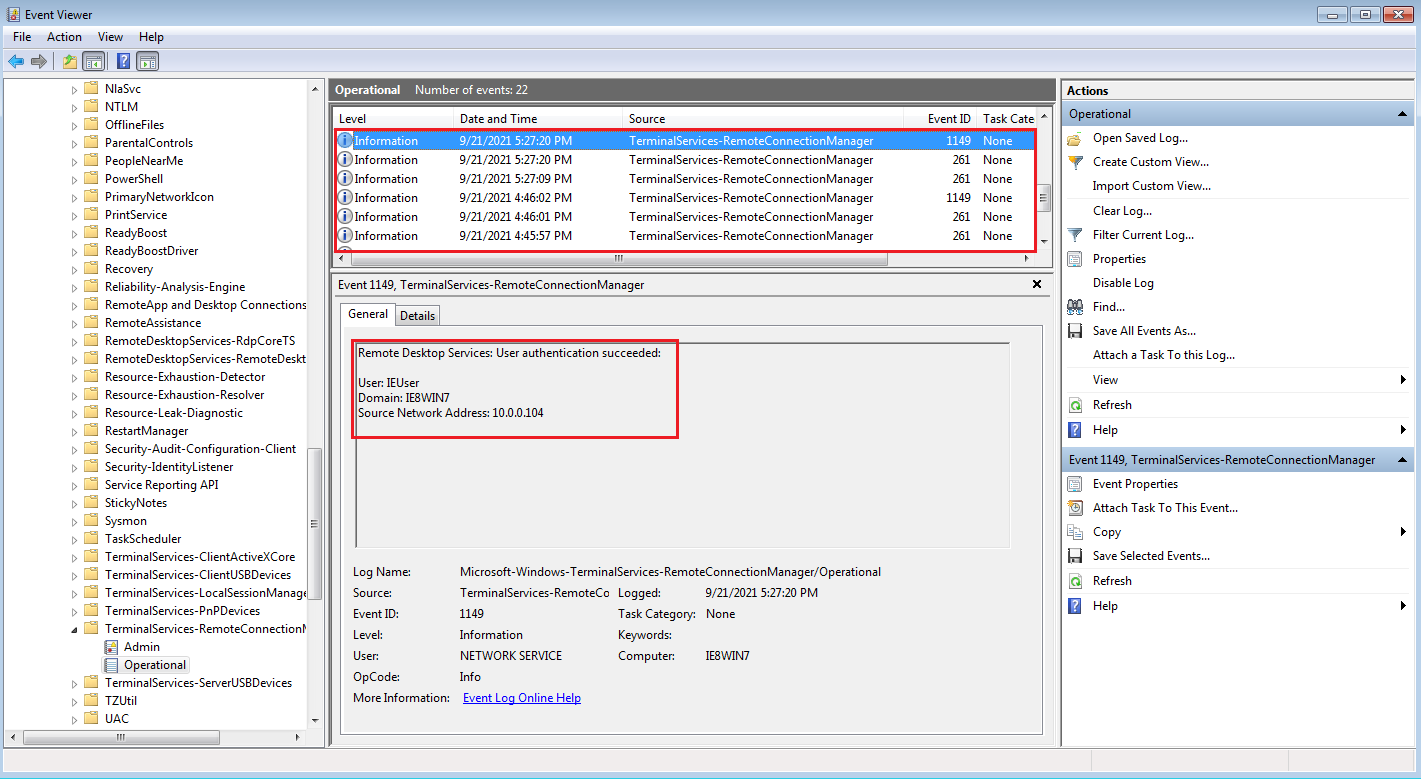Select the NTLM tree item
The width and height of the screenshot is (1421, 779).
[121, 107]
